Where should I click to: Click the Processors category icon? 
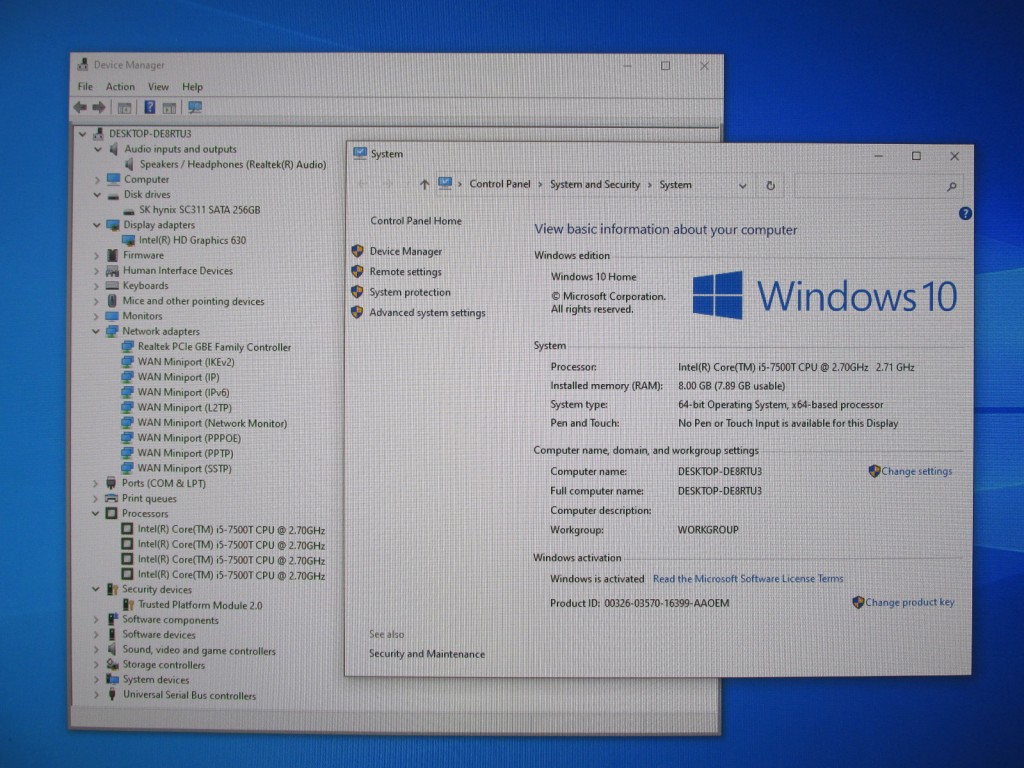coord(111,513)
